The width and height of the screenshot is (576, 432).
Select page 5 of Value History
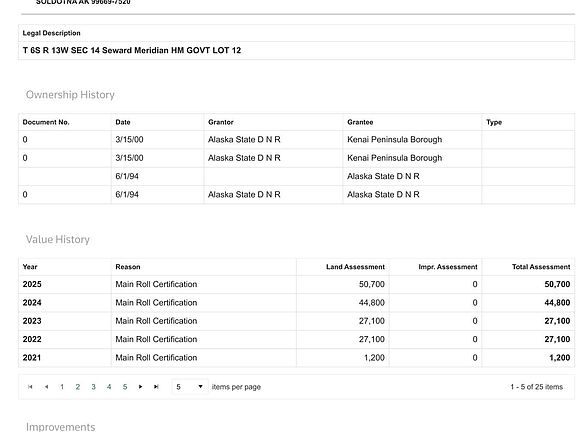click(x=125, y=387)
